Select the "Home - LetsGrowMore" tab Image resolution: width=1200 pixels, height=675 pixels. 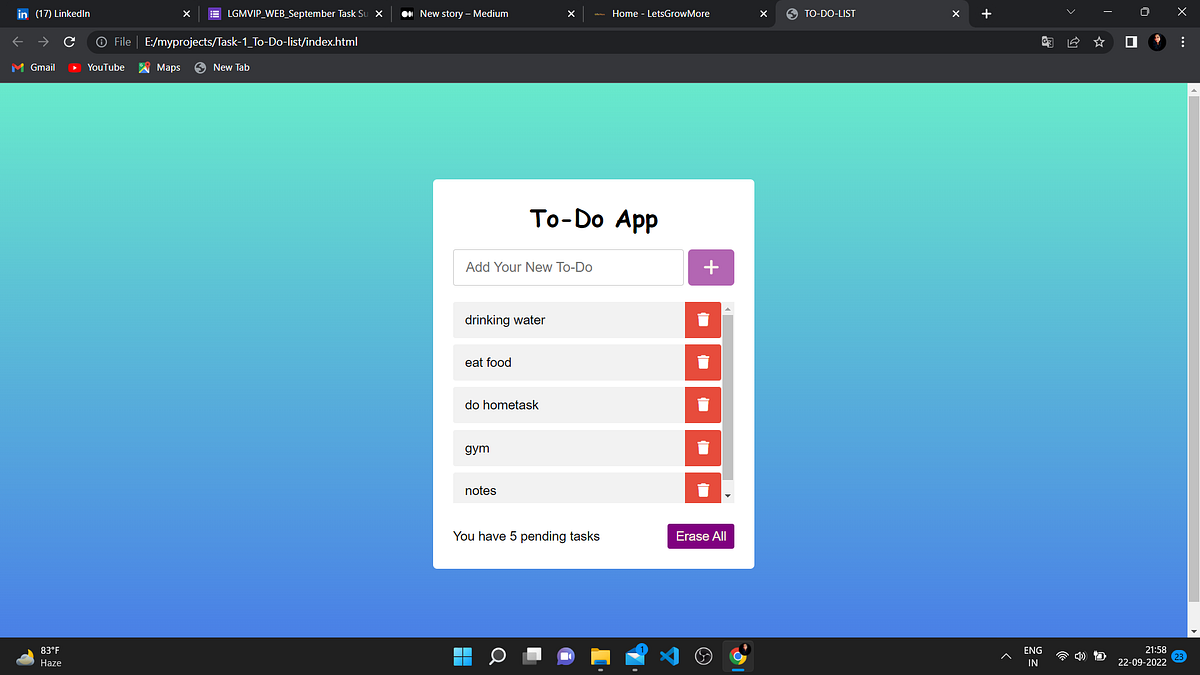(670, 14)
